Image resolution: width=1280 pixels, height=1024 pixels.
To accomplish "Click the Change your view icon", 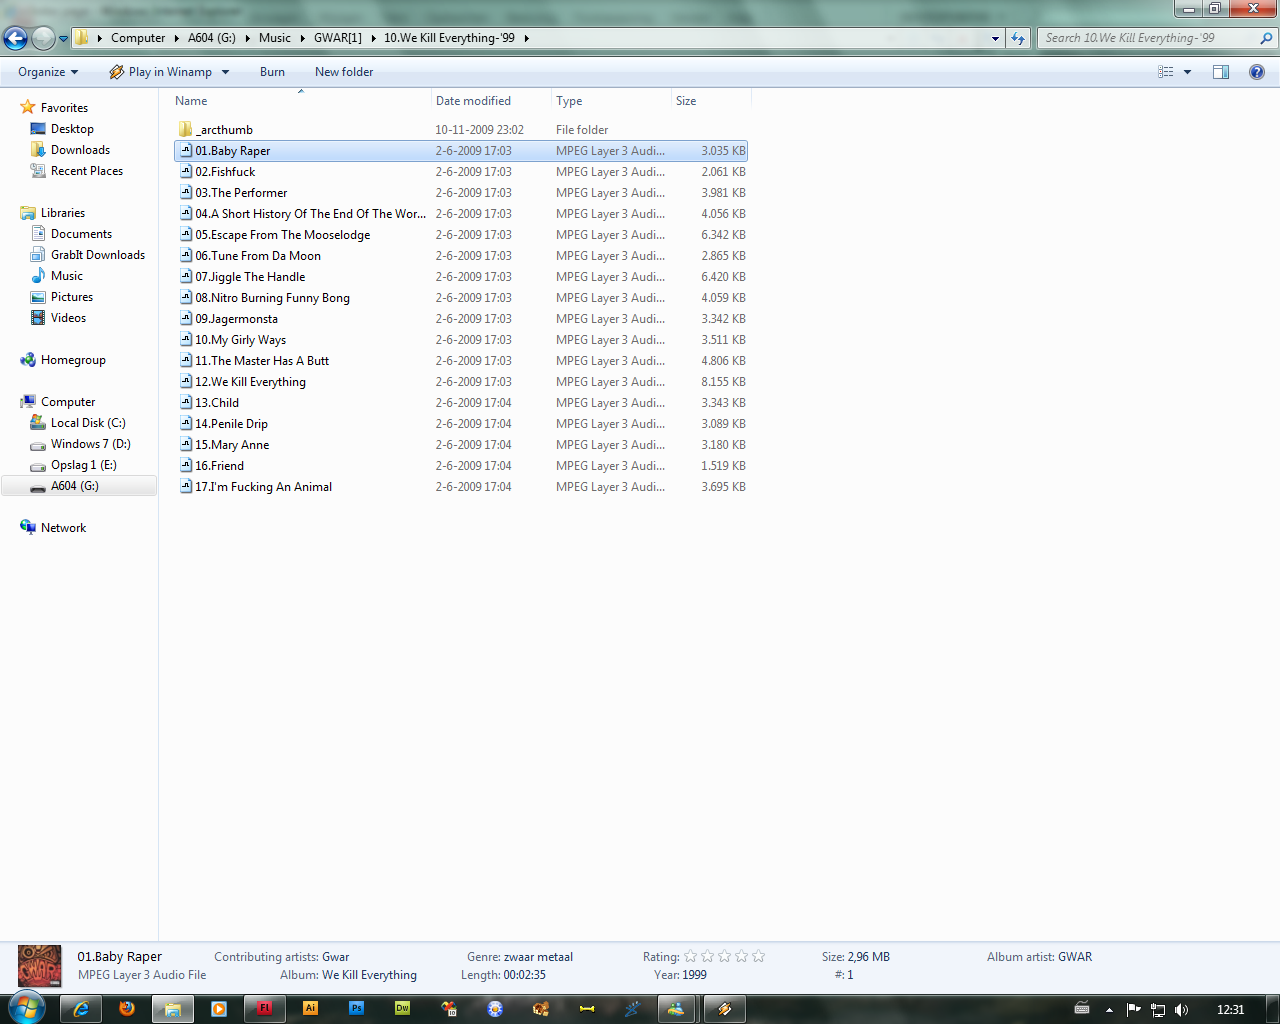I will (x=1166, y=72).
